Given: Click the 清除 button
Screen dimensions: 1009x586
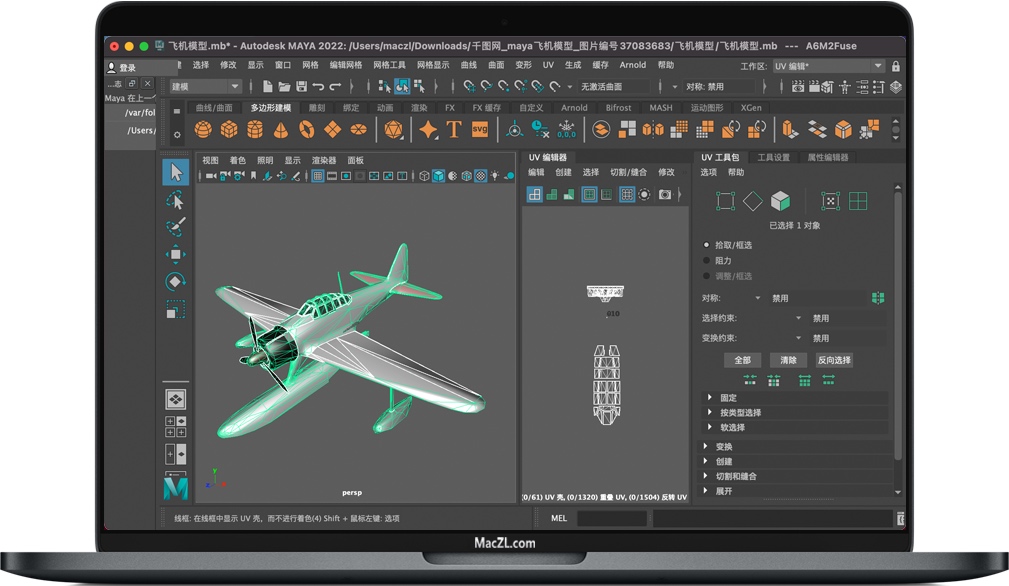Looking at the screenshot, I should point(788,360).
